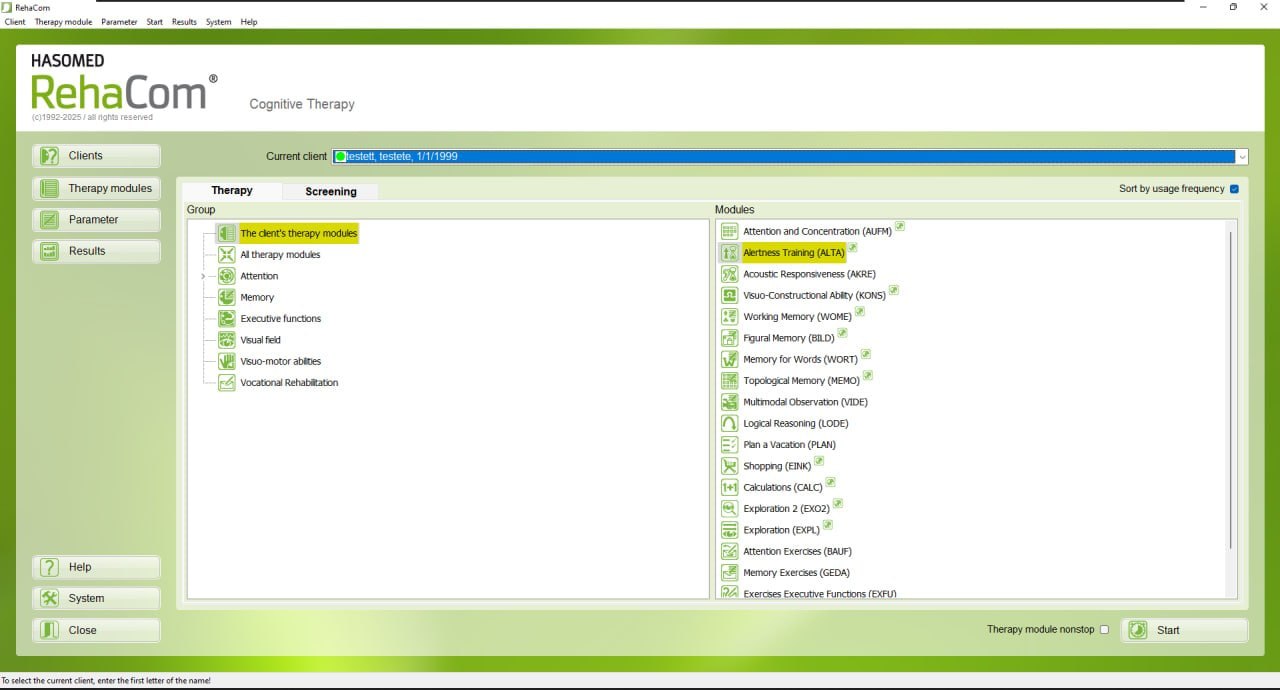Select the Topological Memory (MEMO) icon

(x=729, y=380)
